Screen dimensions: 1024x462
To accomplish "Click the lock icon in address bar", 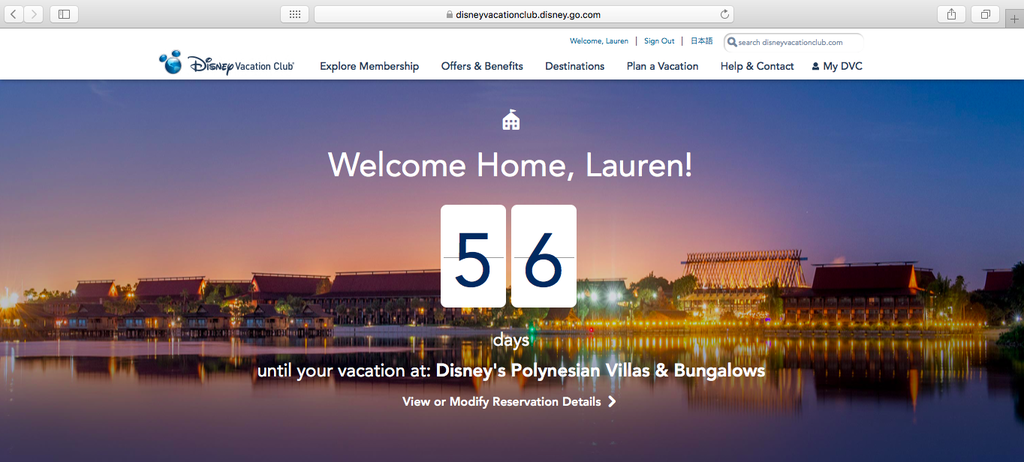I will point(449,14).
